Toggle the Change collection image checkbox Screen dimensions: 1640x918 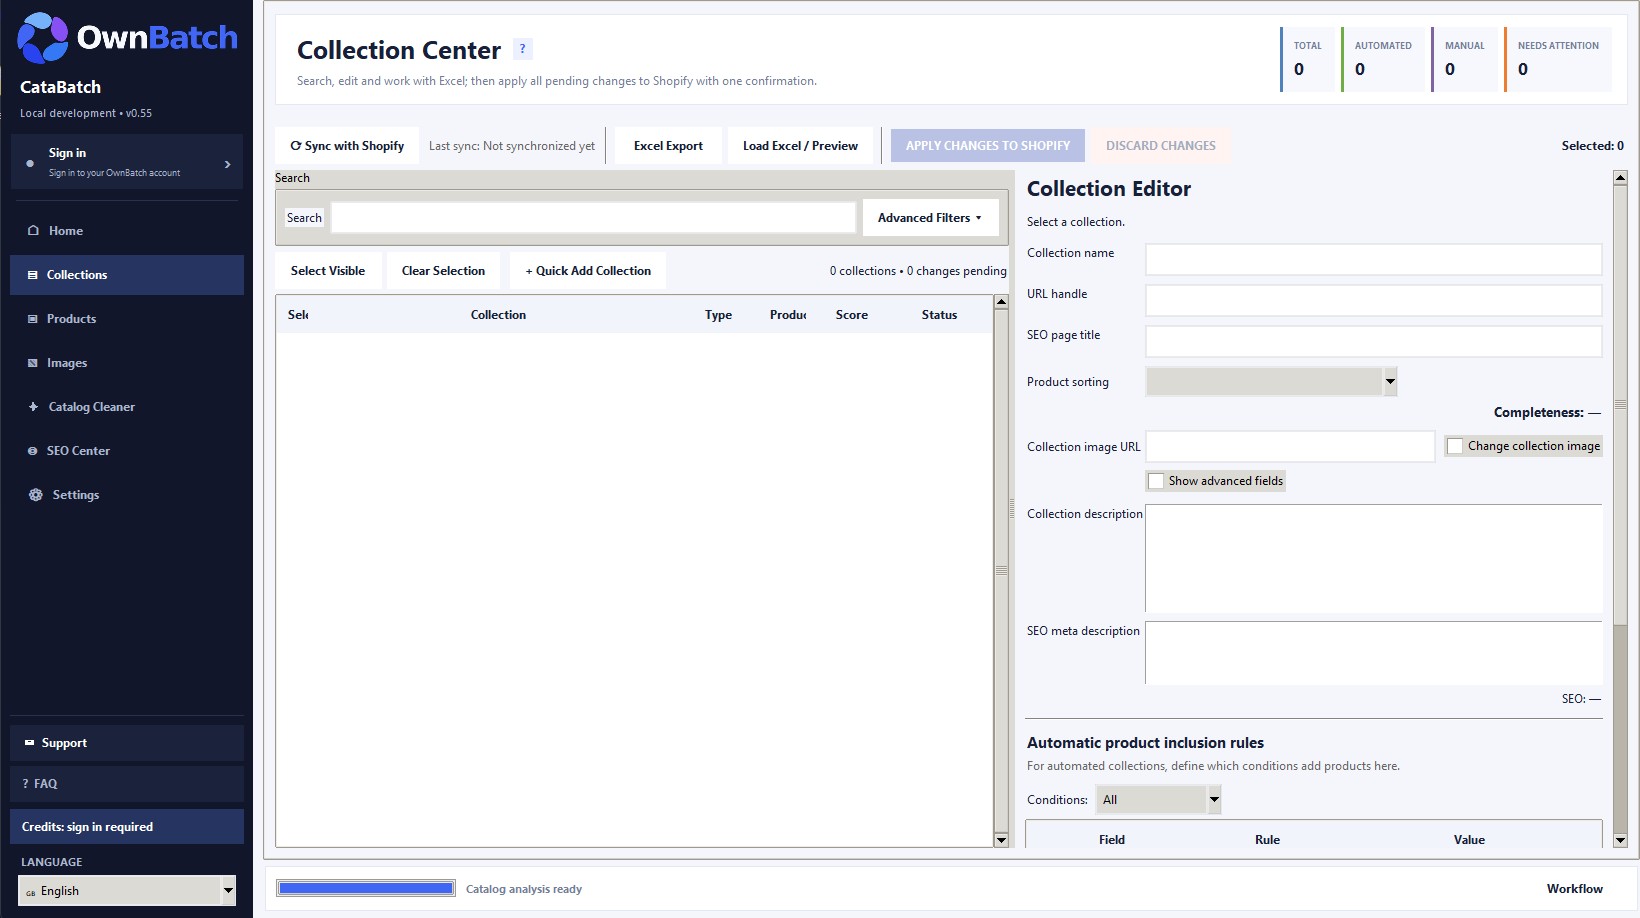tap(1455, 446)
